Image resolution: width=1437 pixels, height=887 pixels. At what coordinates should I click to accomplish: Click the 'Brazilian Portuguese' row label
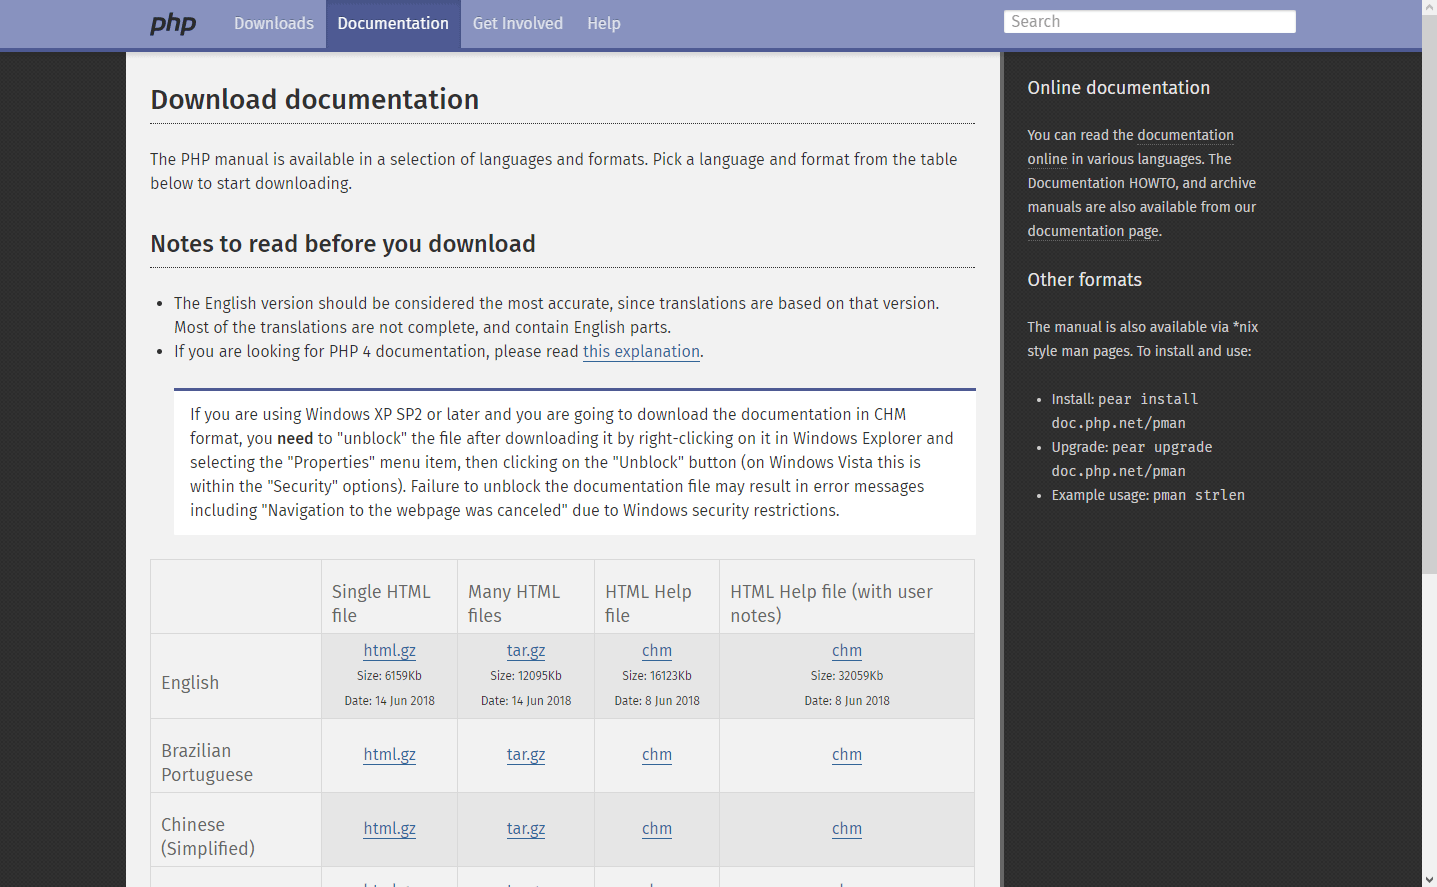coord(207,762)
